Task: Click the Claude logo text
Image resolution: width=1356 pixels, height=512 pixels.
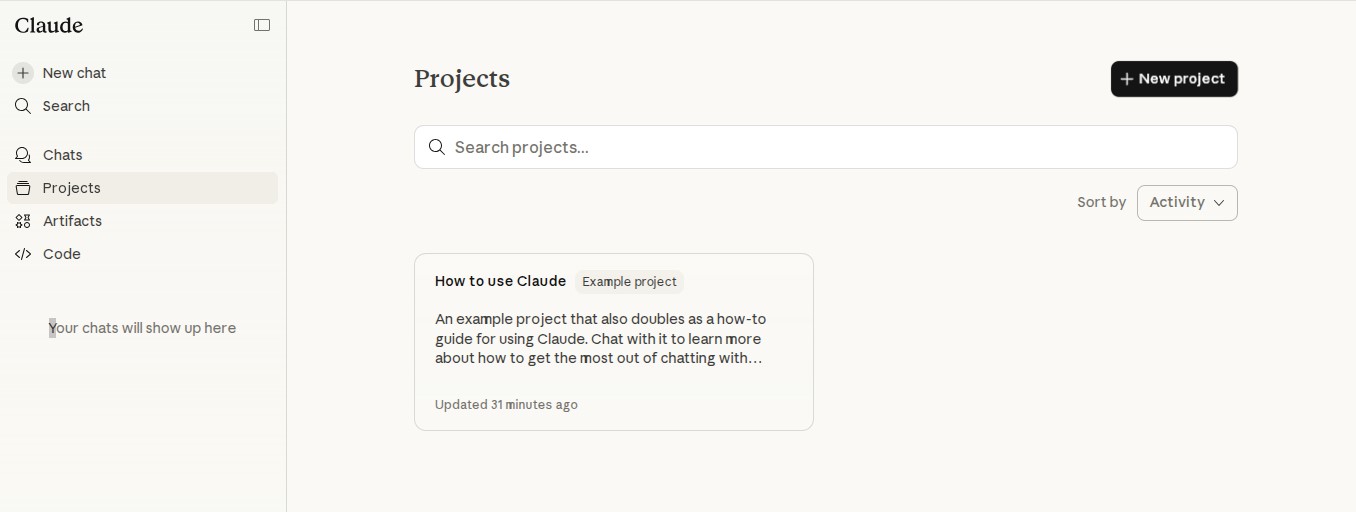Action: [x=49, y=25]
